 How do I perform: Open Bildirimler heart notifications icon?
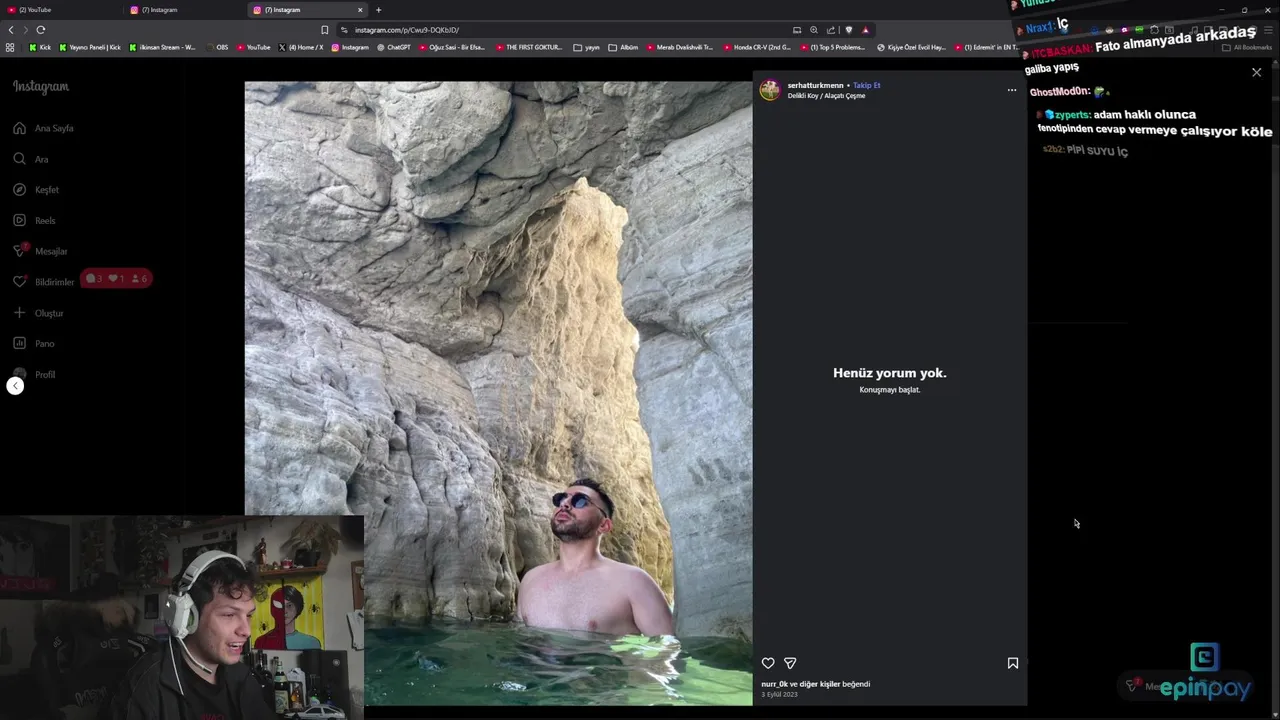(19, 282)
